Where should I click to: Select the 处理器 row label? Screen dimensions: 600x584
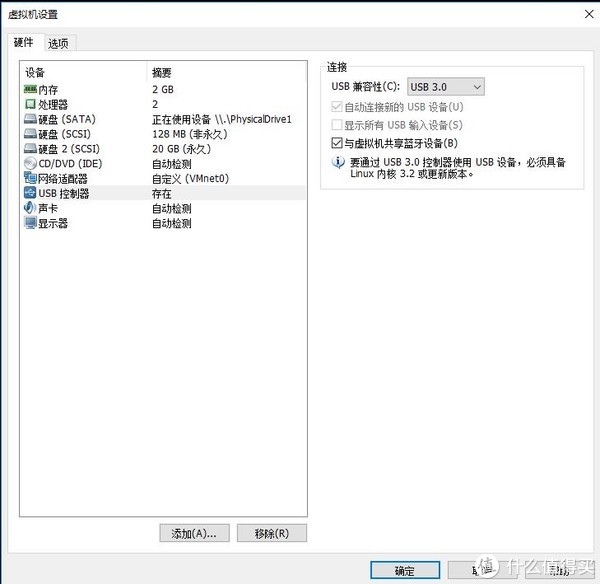pyautogui.click(x=53, y=104)
